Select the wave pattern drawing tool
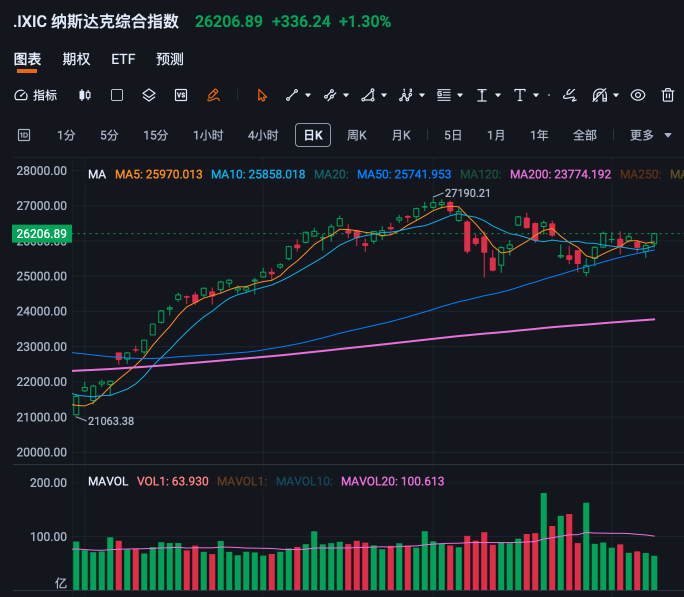 tap(406, 95)
